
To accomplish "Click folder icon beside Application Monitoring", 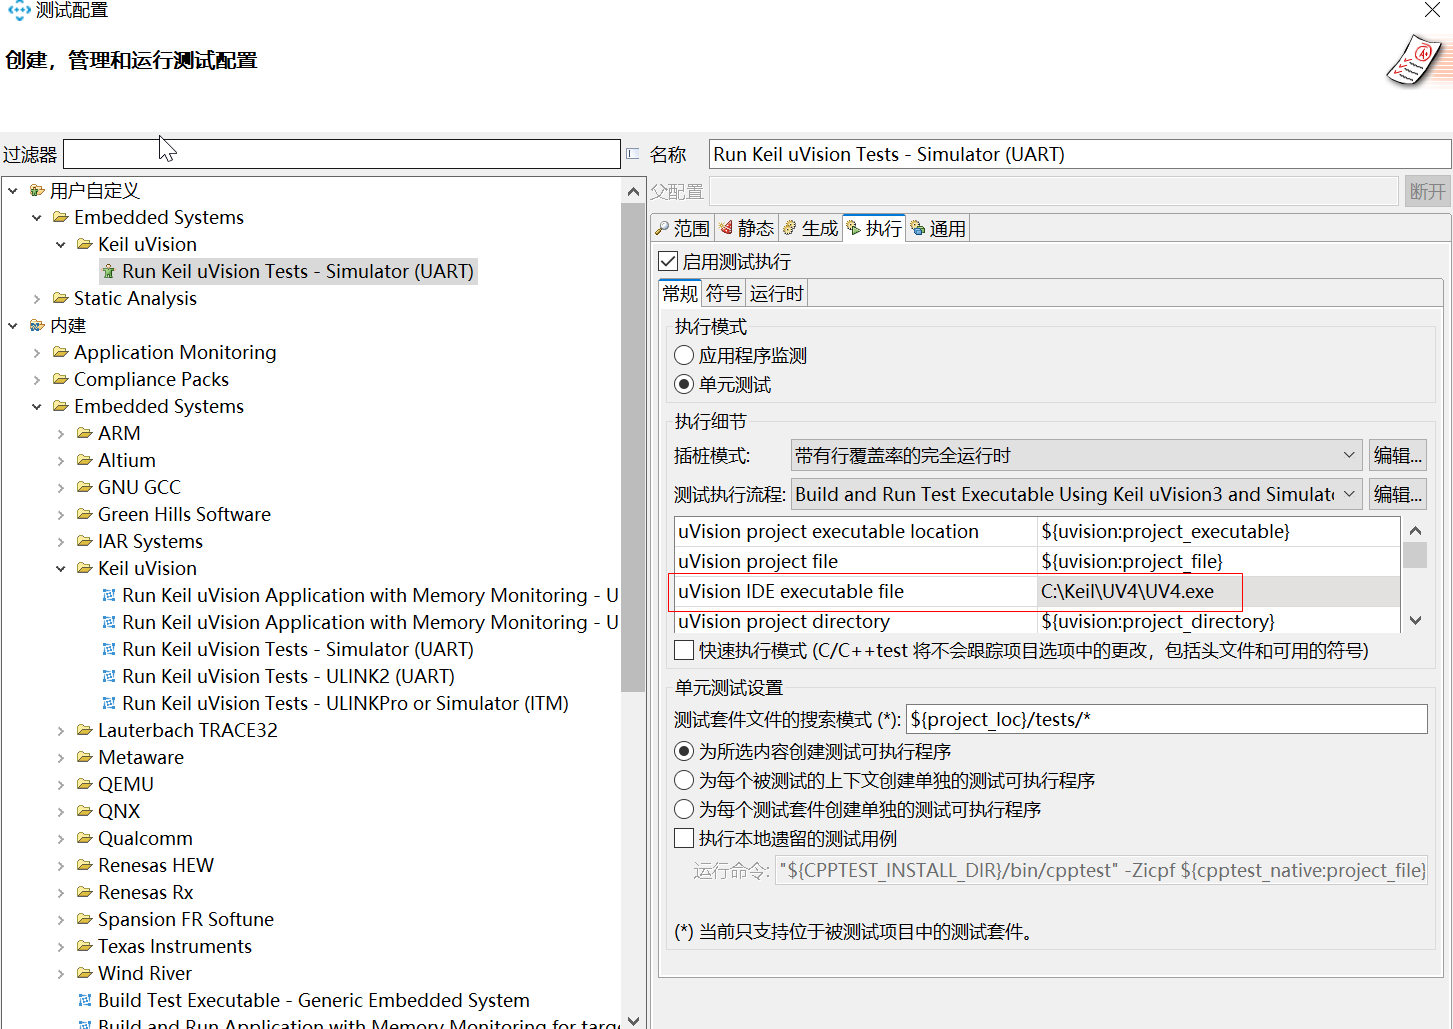I will [61, 352].
